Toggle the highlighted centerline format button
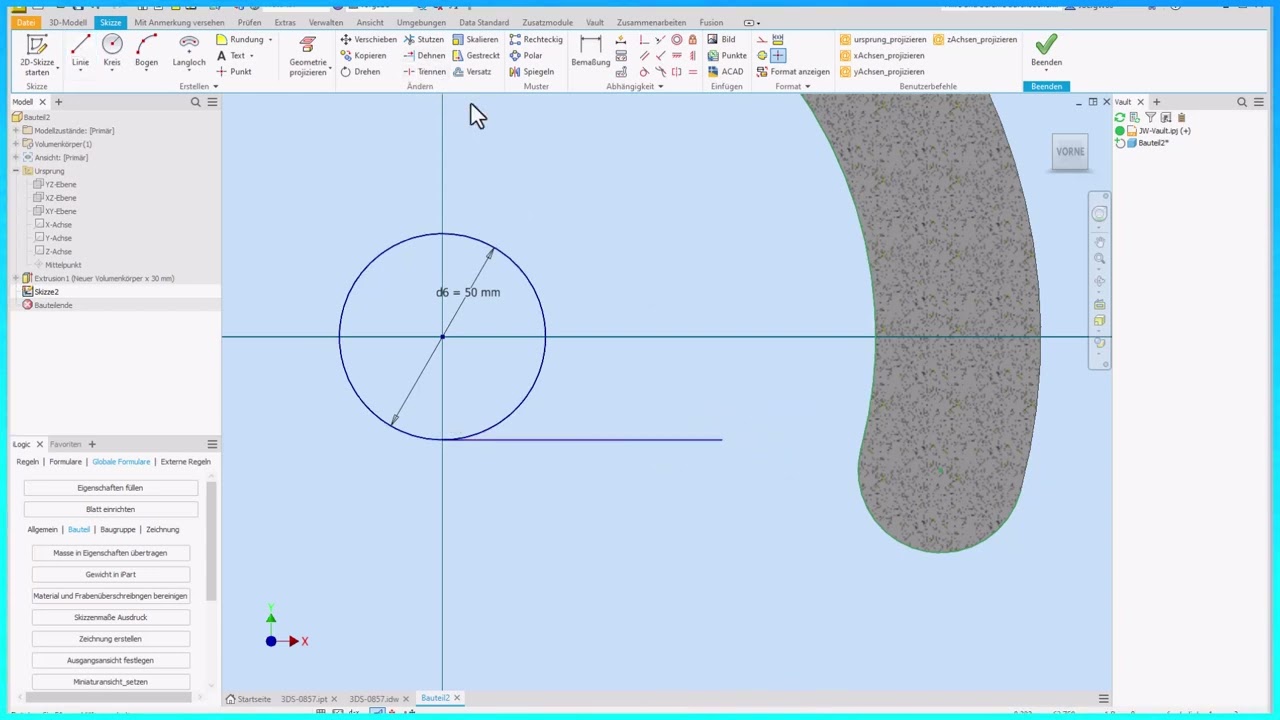1280x720 pixels. point(778,55)
